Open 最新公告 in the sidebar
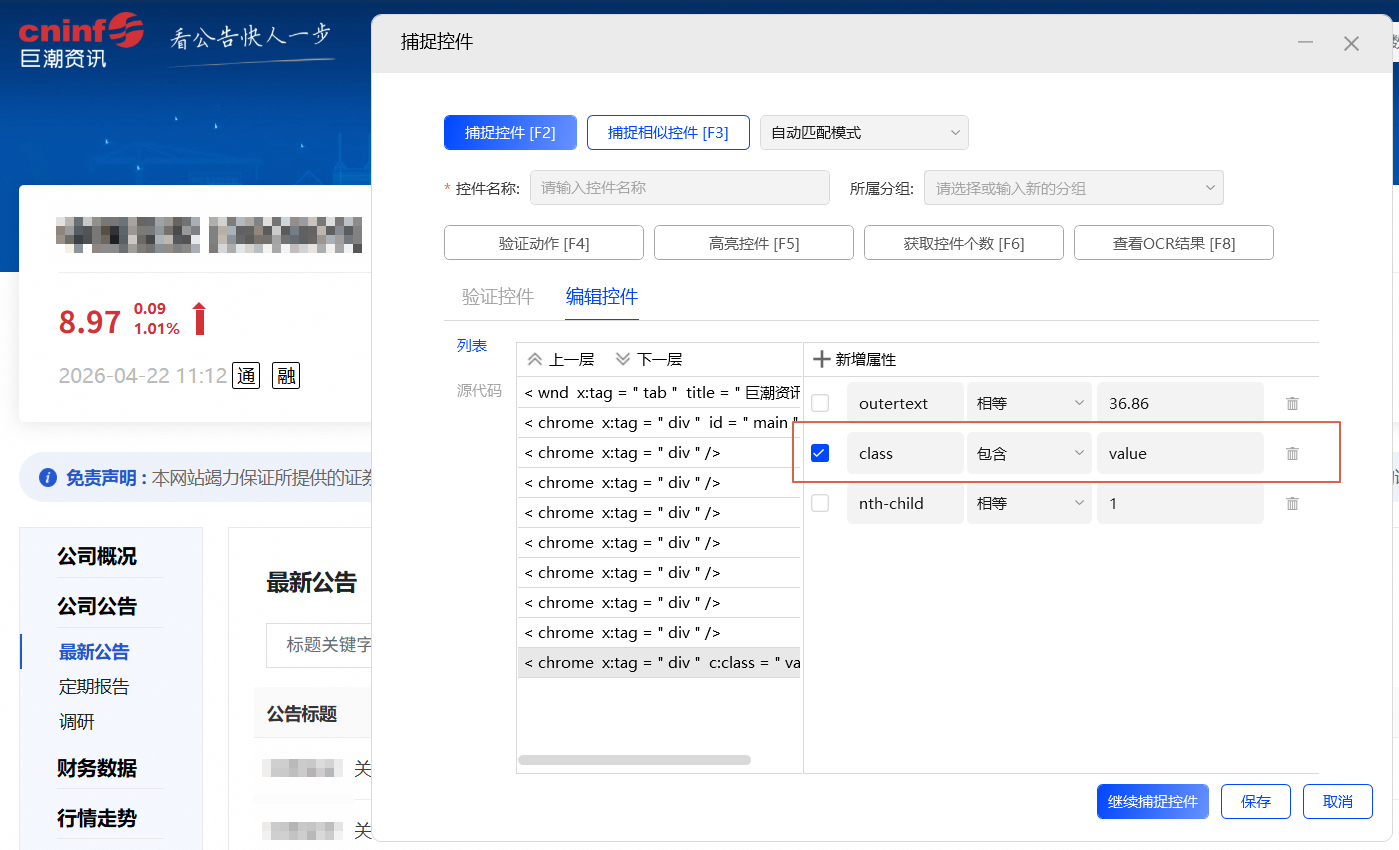 [94, 652]
